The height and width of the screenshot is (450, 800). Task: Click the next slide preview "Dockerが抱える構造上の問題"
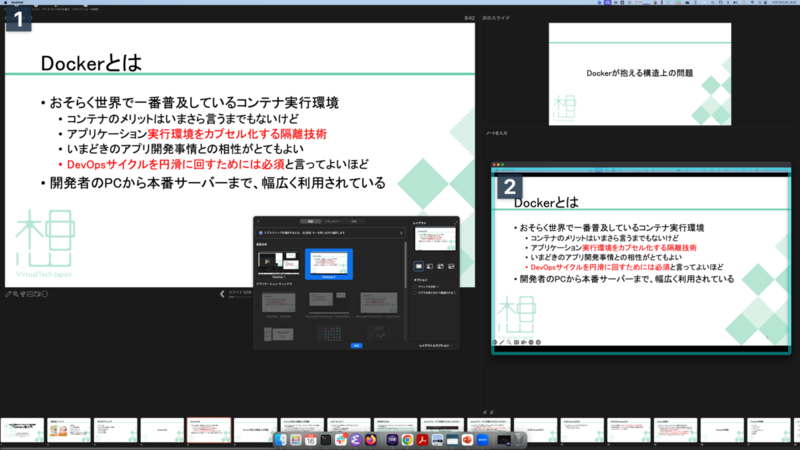640,74
